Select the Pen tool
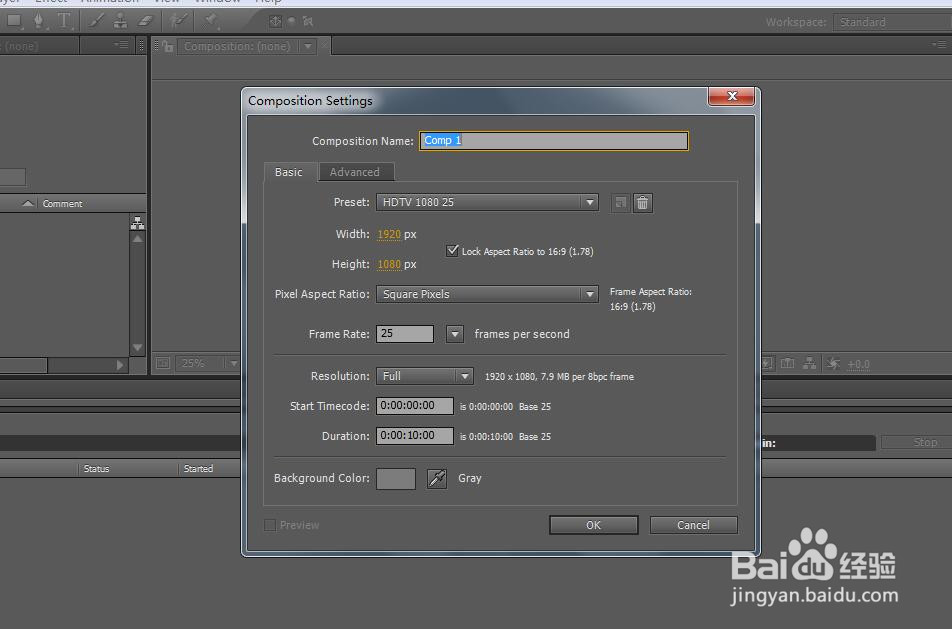 click(38, 21)
